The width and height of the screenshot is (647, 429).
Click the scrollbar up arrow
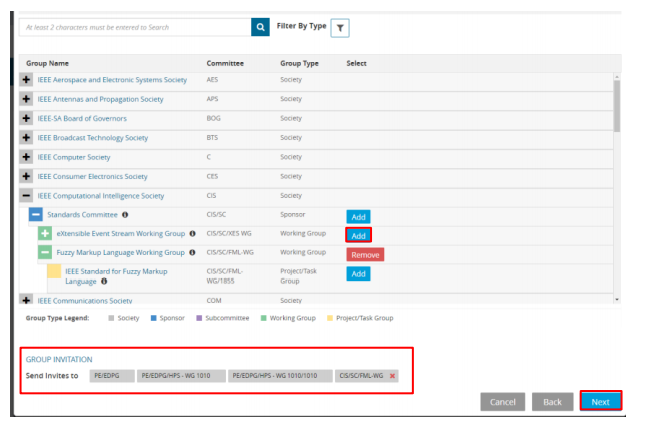pos(617,77)
